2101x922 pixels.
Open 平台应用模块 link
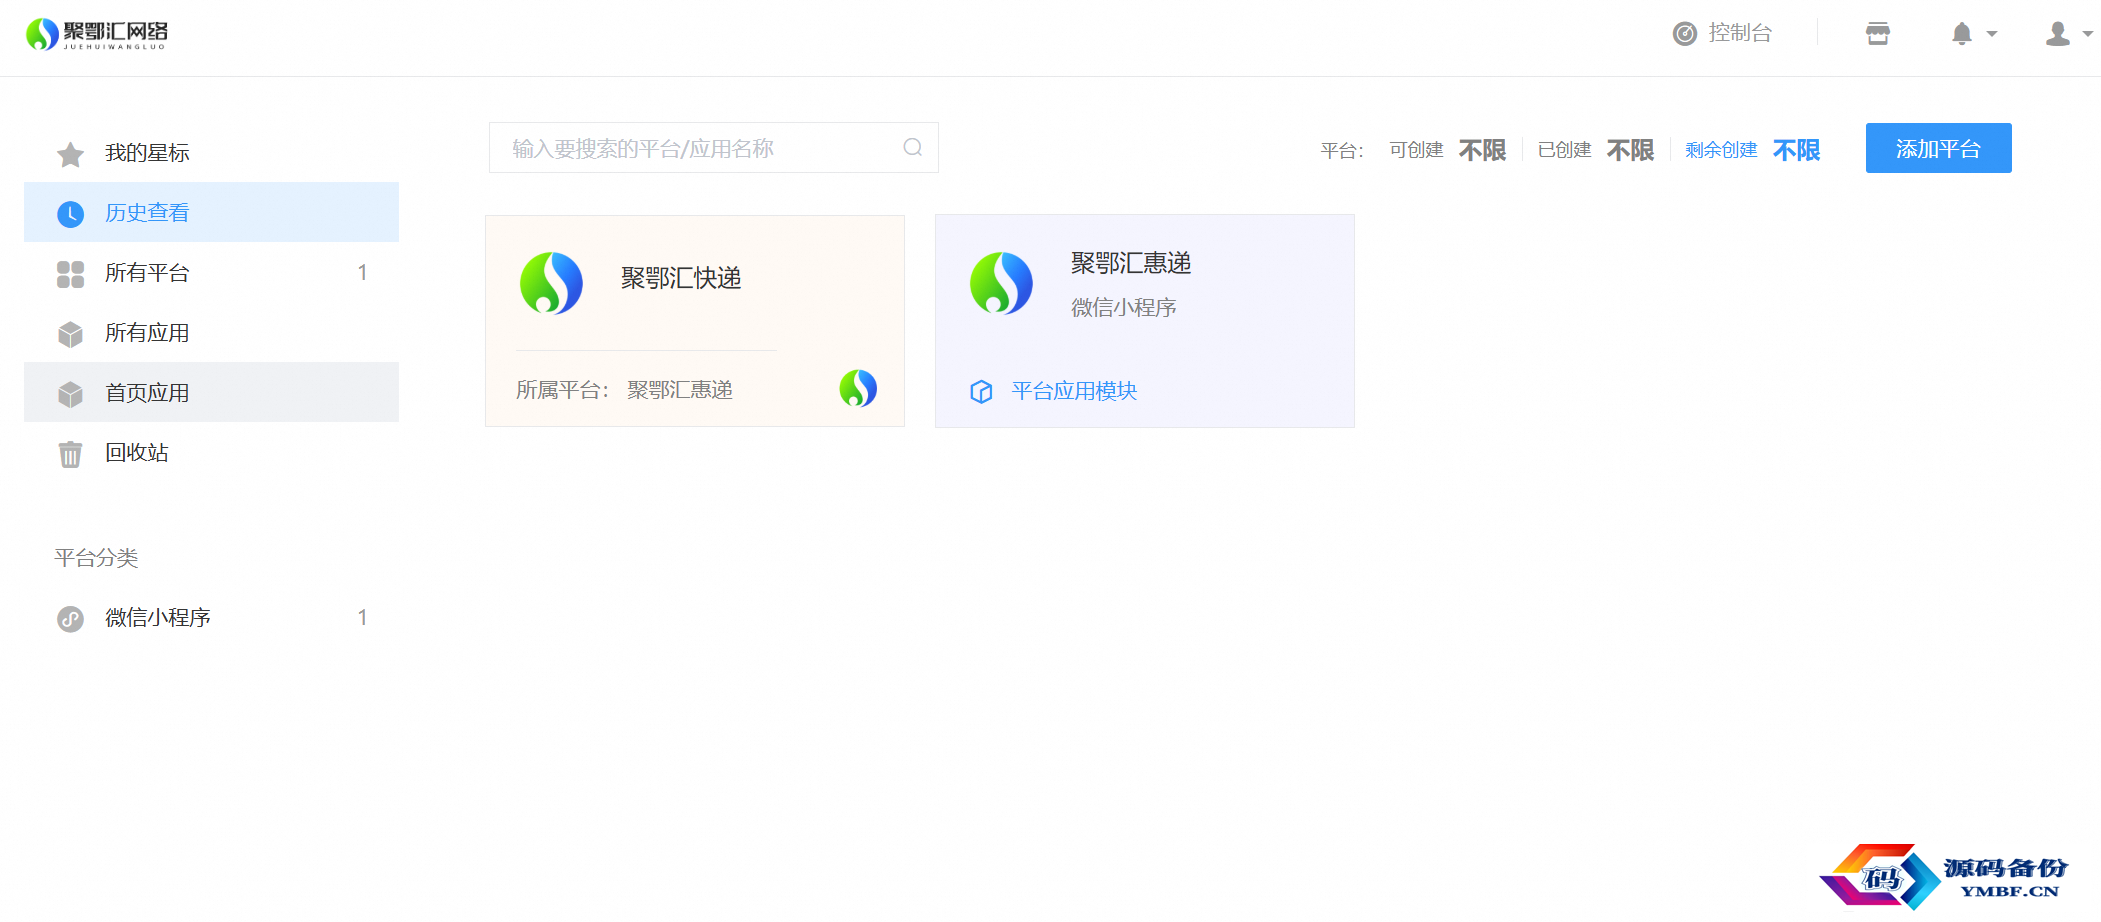[x=1074, y=391]
